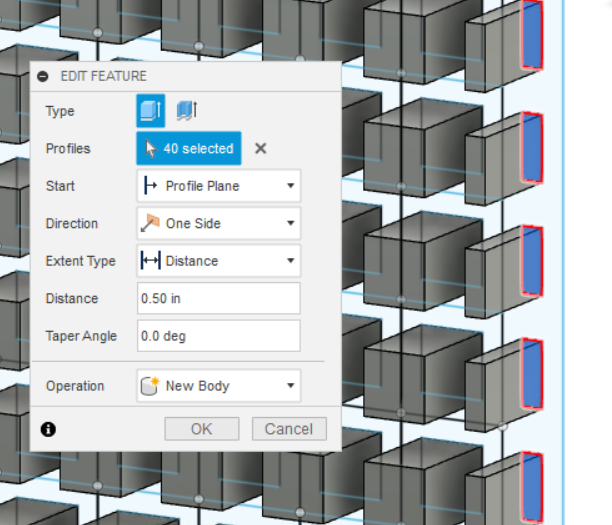The image size is (612, 525).
Task: Click the 40 selected profiles button
Action: click(189, 148)
